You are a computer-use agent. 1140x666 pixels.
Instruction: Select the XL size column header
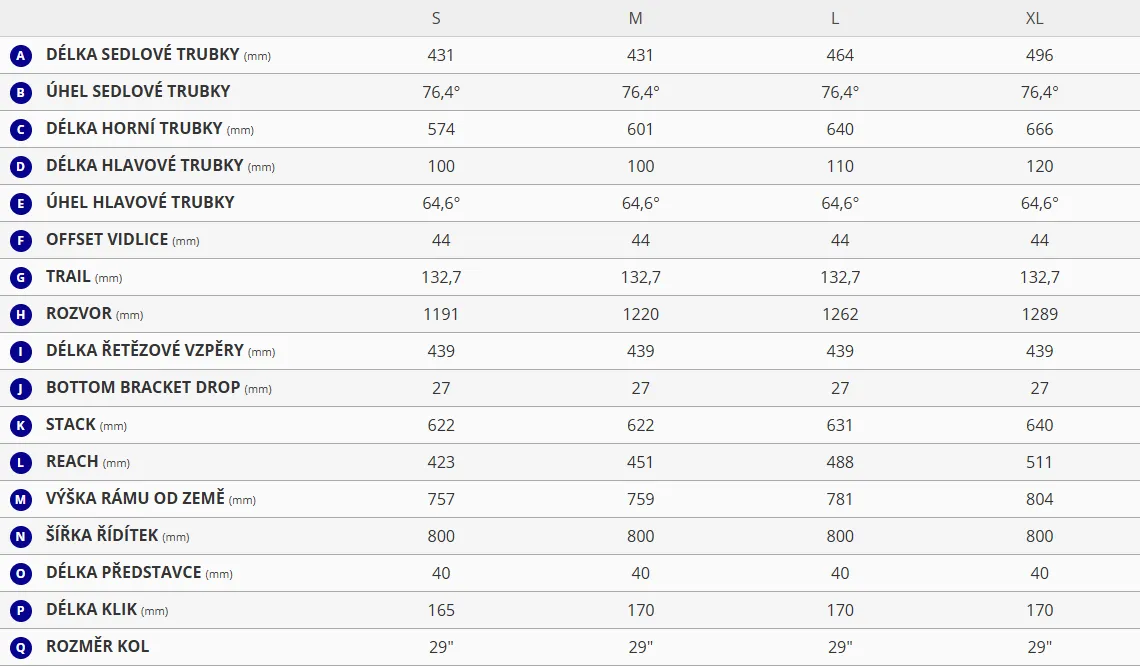click(x=1035, y=19)
